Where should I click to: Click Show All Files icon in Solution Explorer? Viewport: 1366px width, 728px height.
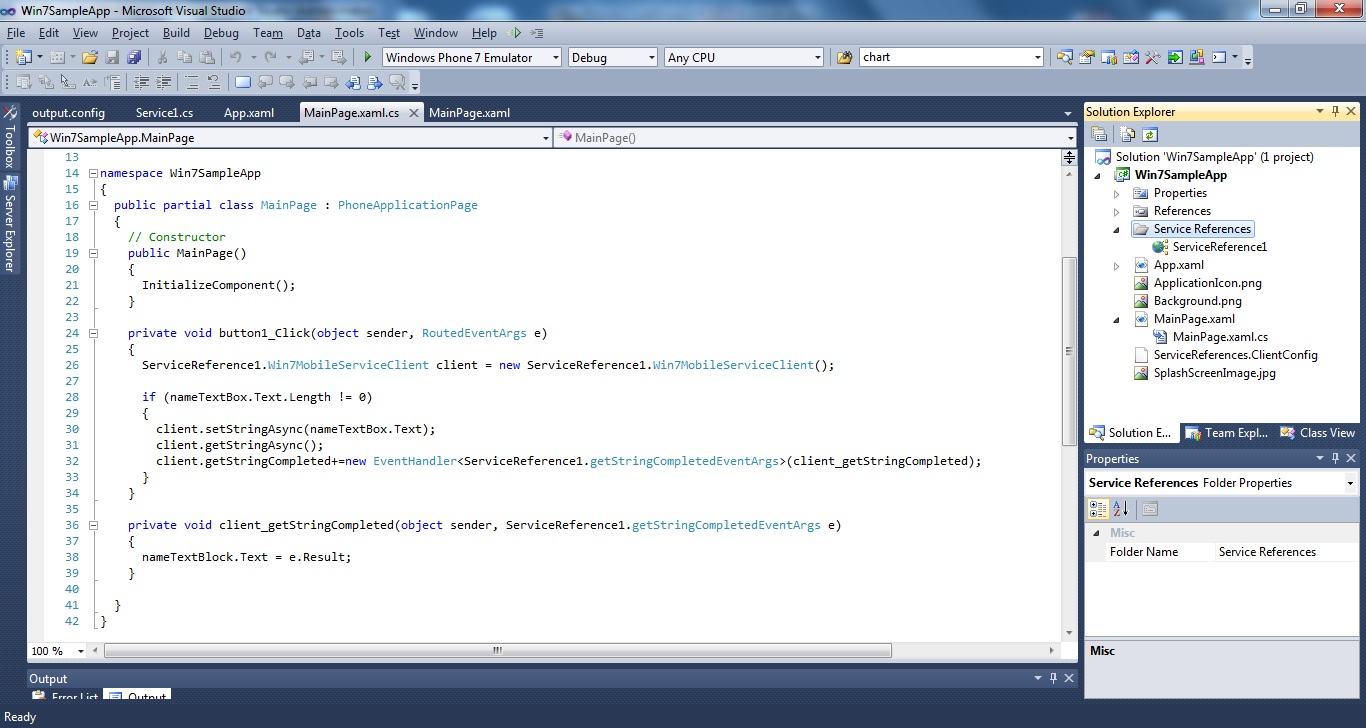coord(1129,134)
